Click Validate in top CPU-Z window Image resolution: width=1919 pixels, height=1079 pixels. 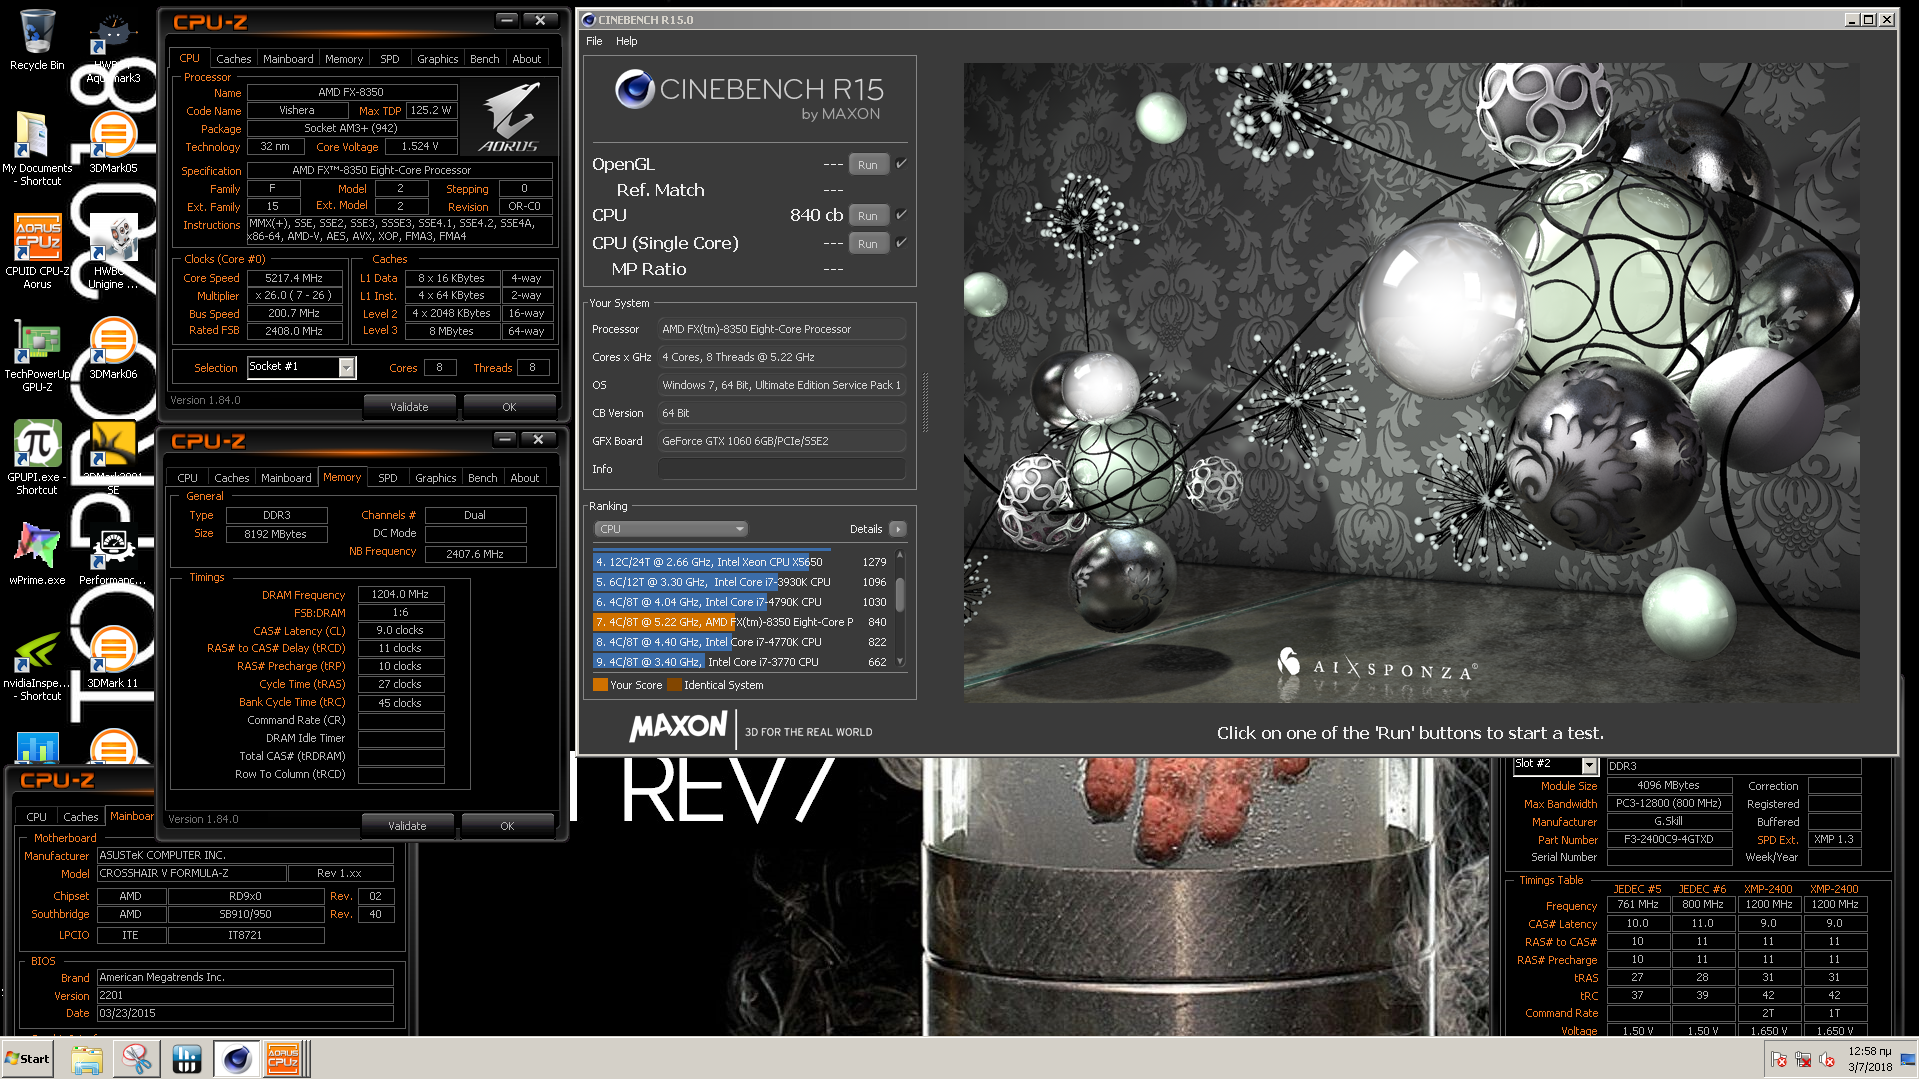409,407
